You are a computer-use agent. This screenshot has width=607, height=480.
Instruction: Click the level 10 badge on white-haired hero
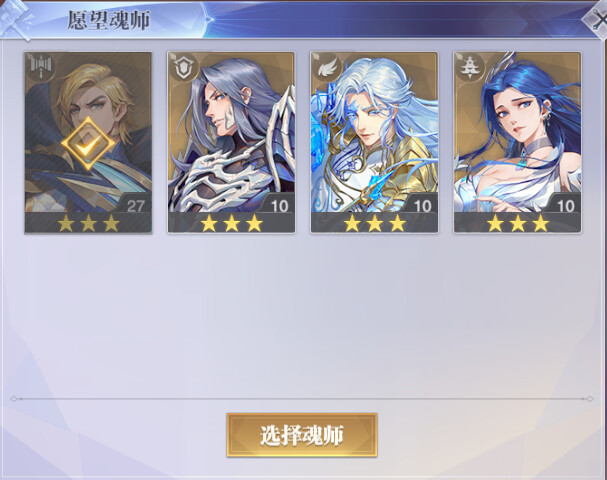[422, 205]
